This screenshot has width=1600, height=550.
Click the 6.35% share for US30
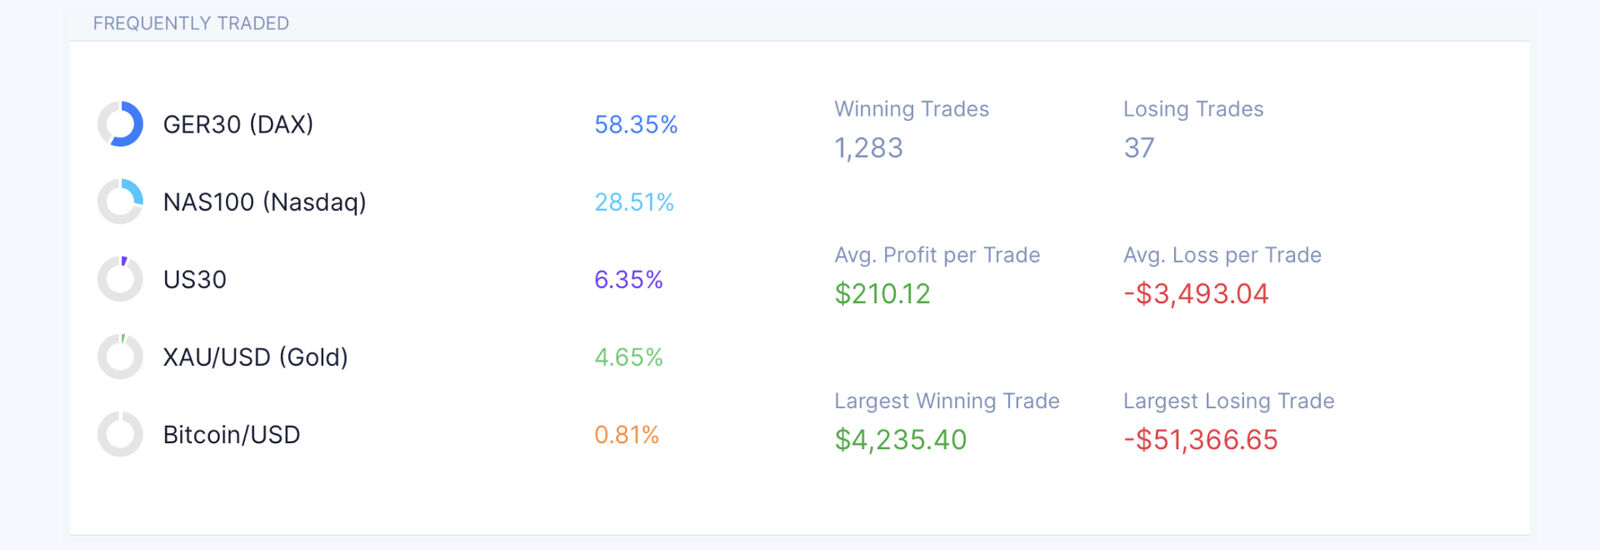629,279
